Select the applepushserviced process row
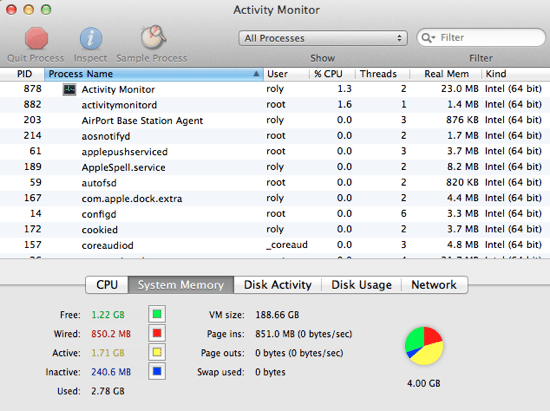 (275, 151)
